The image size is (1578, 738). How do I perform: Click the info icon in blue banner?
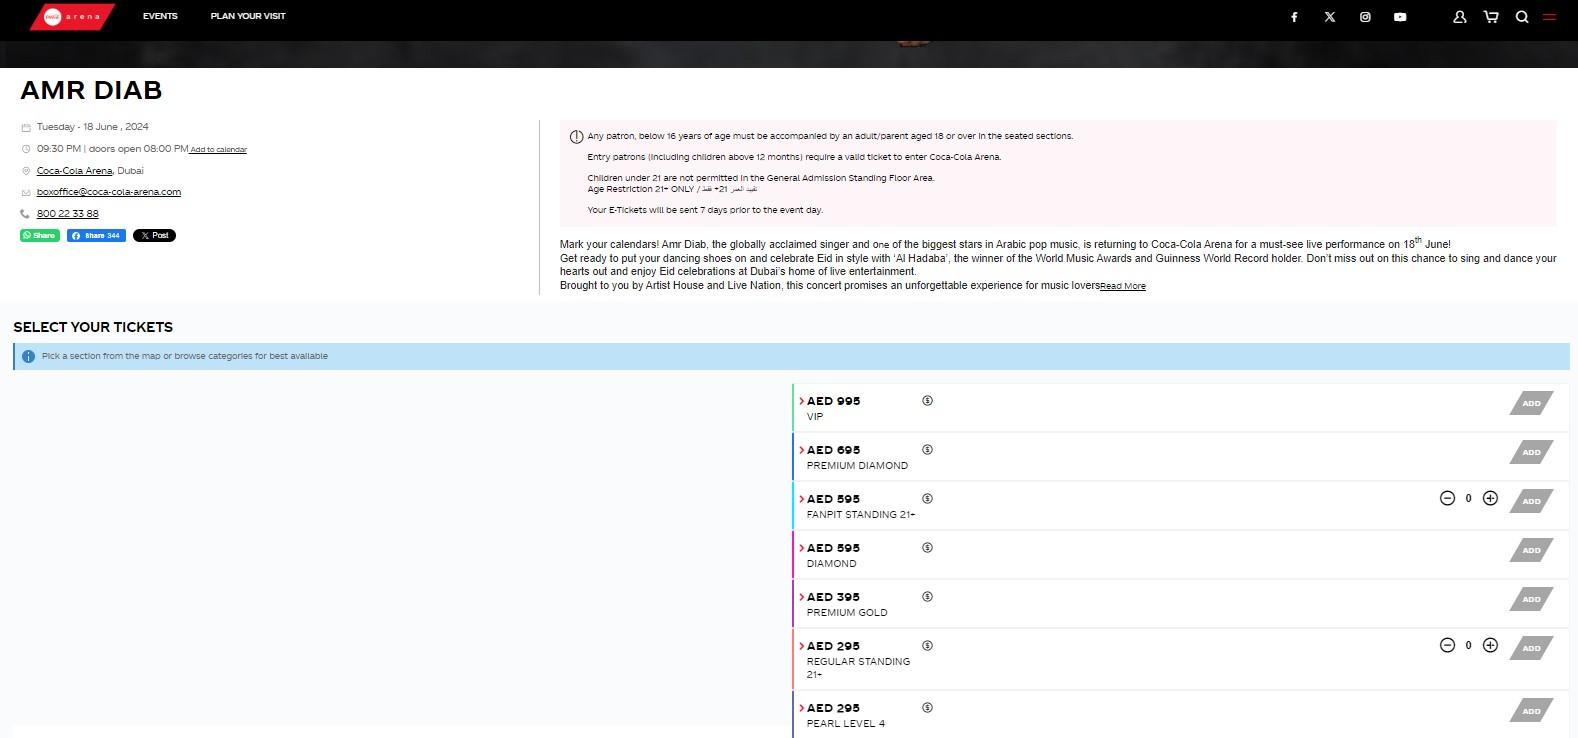point(28,356)
